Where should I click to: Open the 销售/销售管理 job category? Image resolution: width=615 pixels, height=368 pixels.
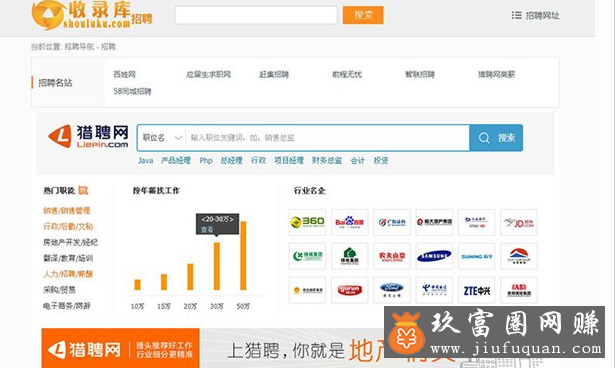pyautogui.click(x=67, y=211)
